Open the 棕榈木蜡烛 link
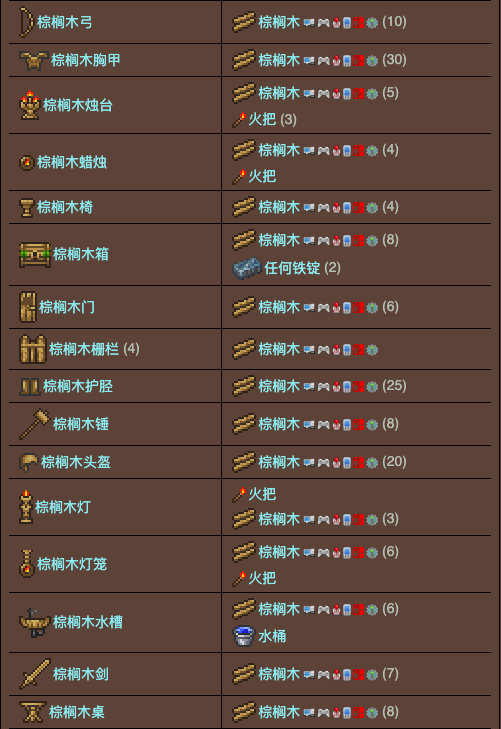Image resolution: width=501 pixels, height=729 pixels. pos(72,162)
